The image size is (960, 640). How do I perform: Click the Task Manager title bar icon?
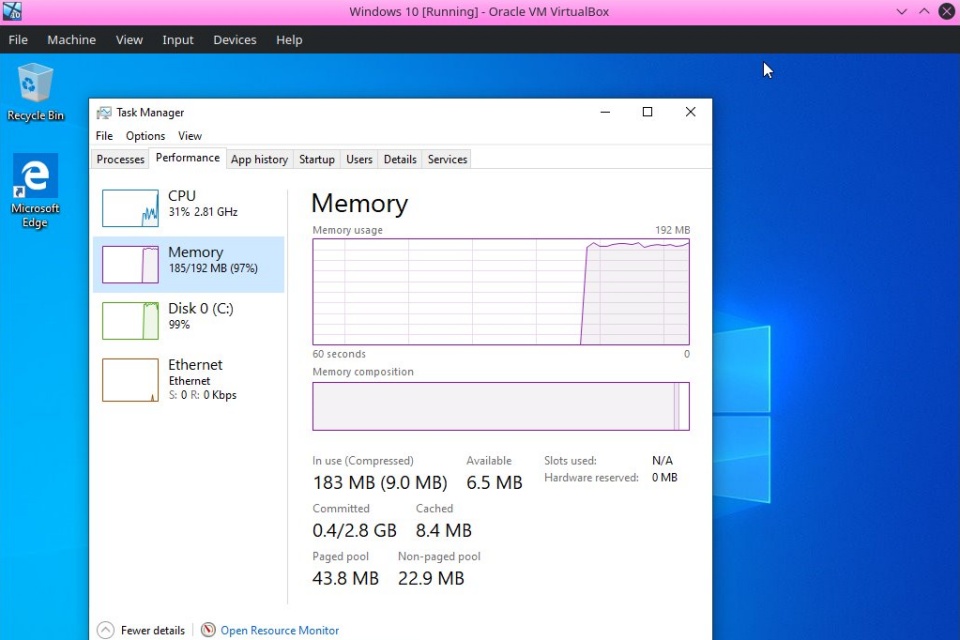[104, 113]
